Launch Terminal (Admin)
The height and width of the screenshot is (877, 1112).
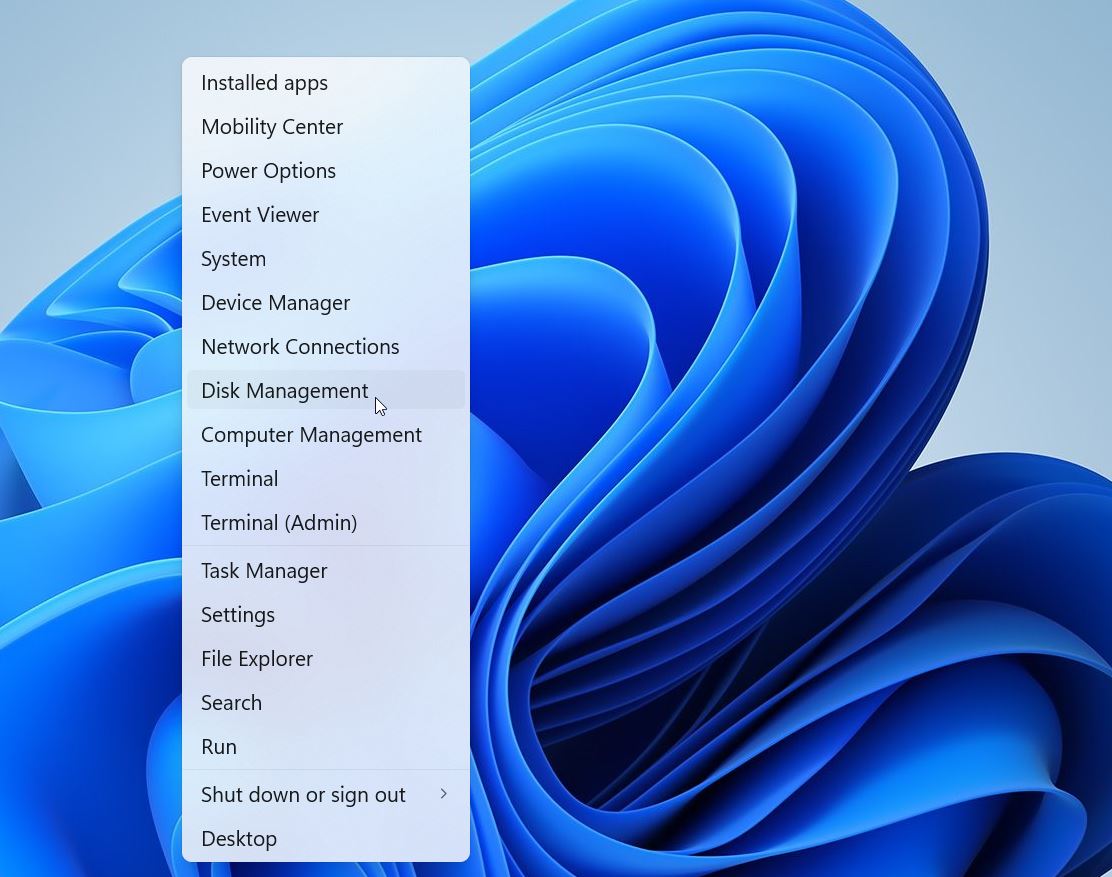(326, 523)
